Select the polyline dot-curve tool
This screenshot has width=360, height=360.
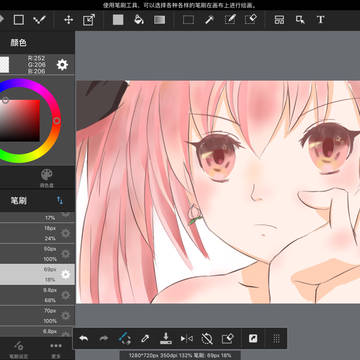pyautogui.click(x=39, y=20)
